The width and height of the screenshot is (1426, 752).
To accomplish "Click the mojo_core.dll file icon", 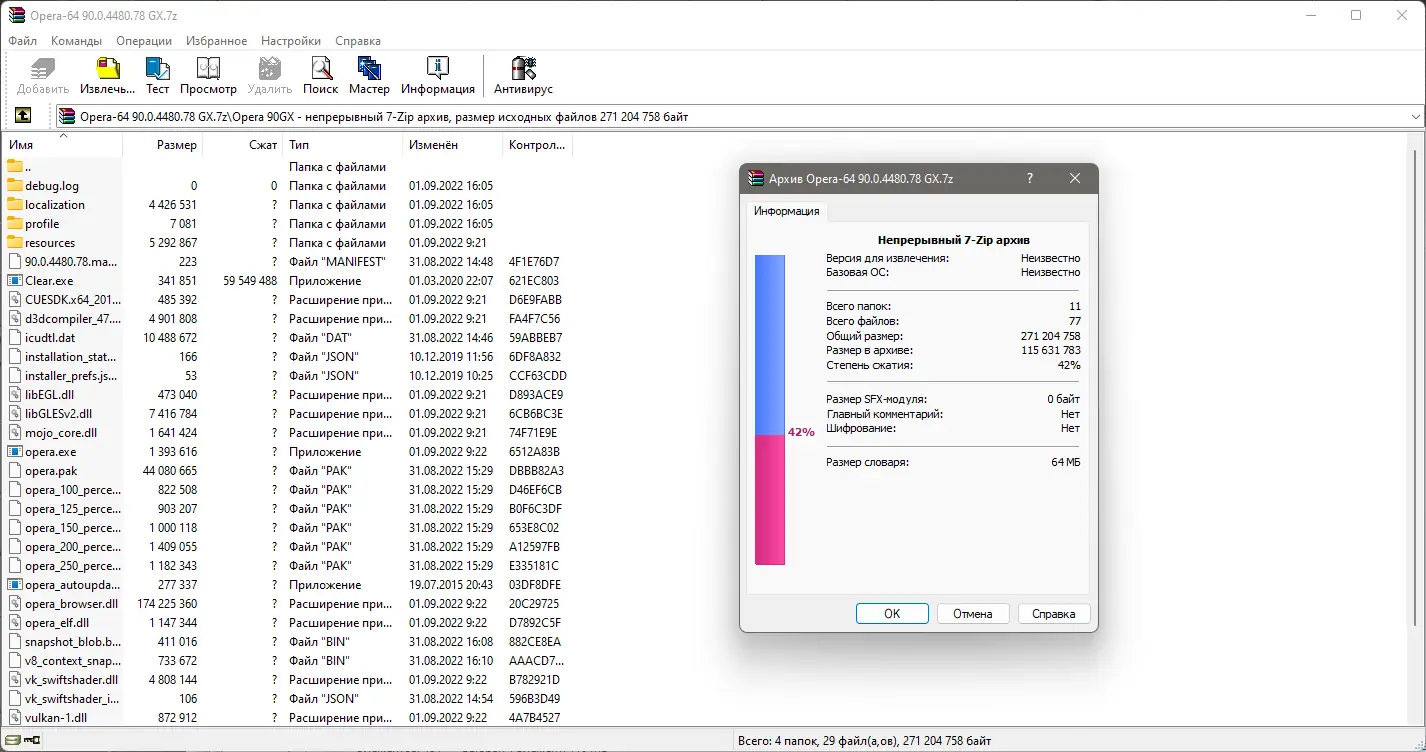I will click(15, 433).
